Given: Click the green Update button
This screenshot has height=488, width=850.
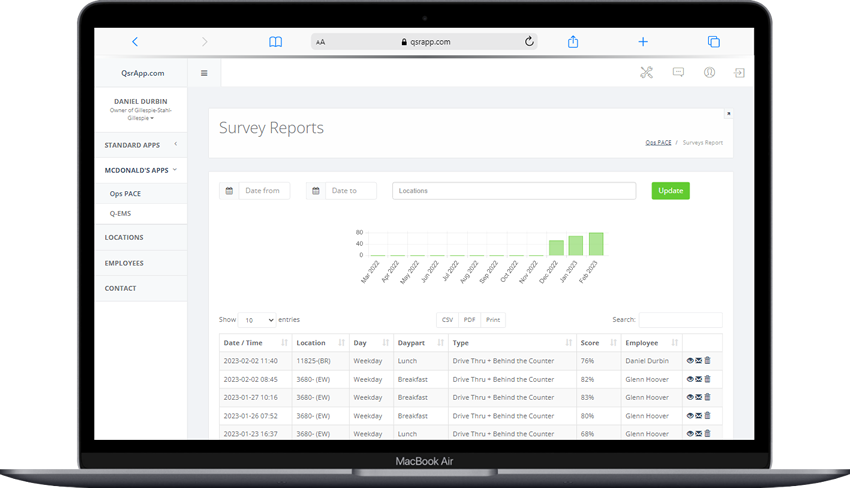Looking at the screenshot, I should coord(671,191).
